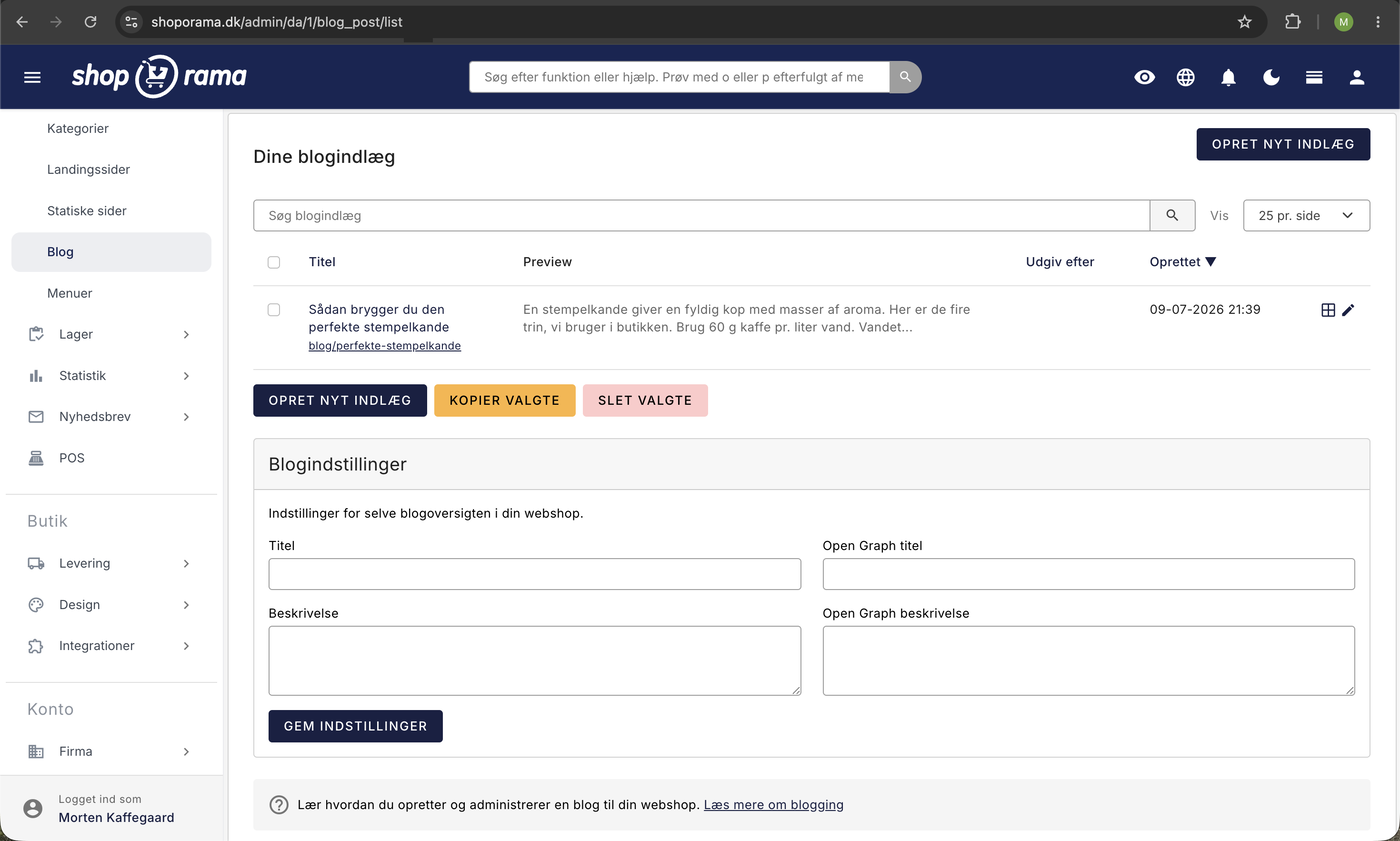
Task: Go back in browser history
Action: pyautogui.click(x=22, y=21)
